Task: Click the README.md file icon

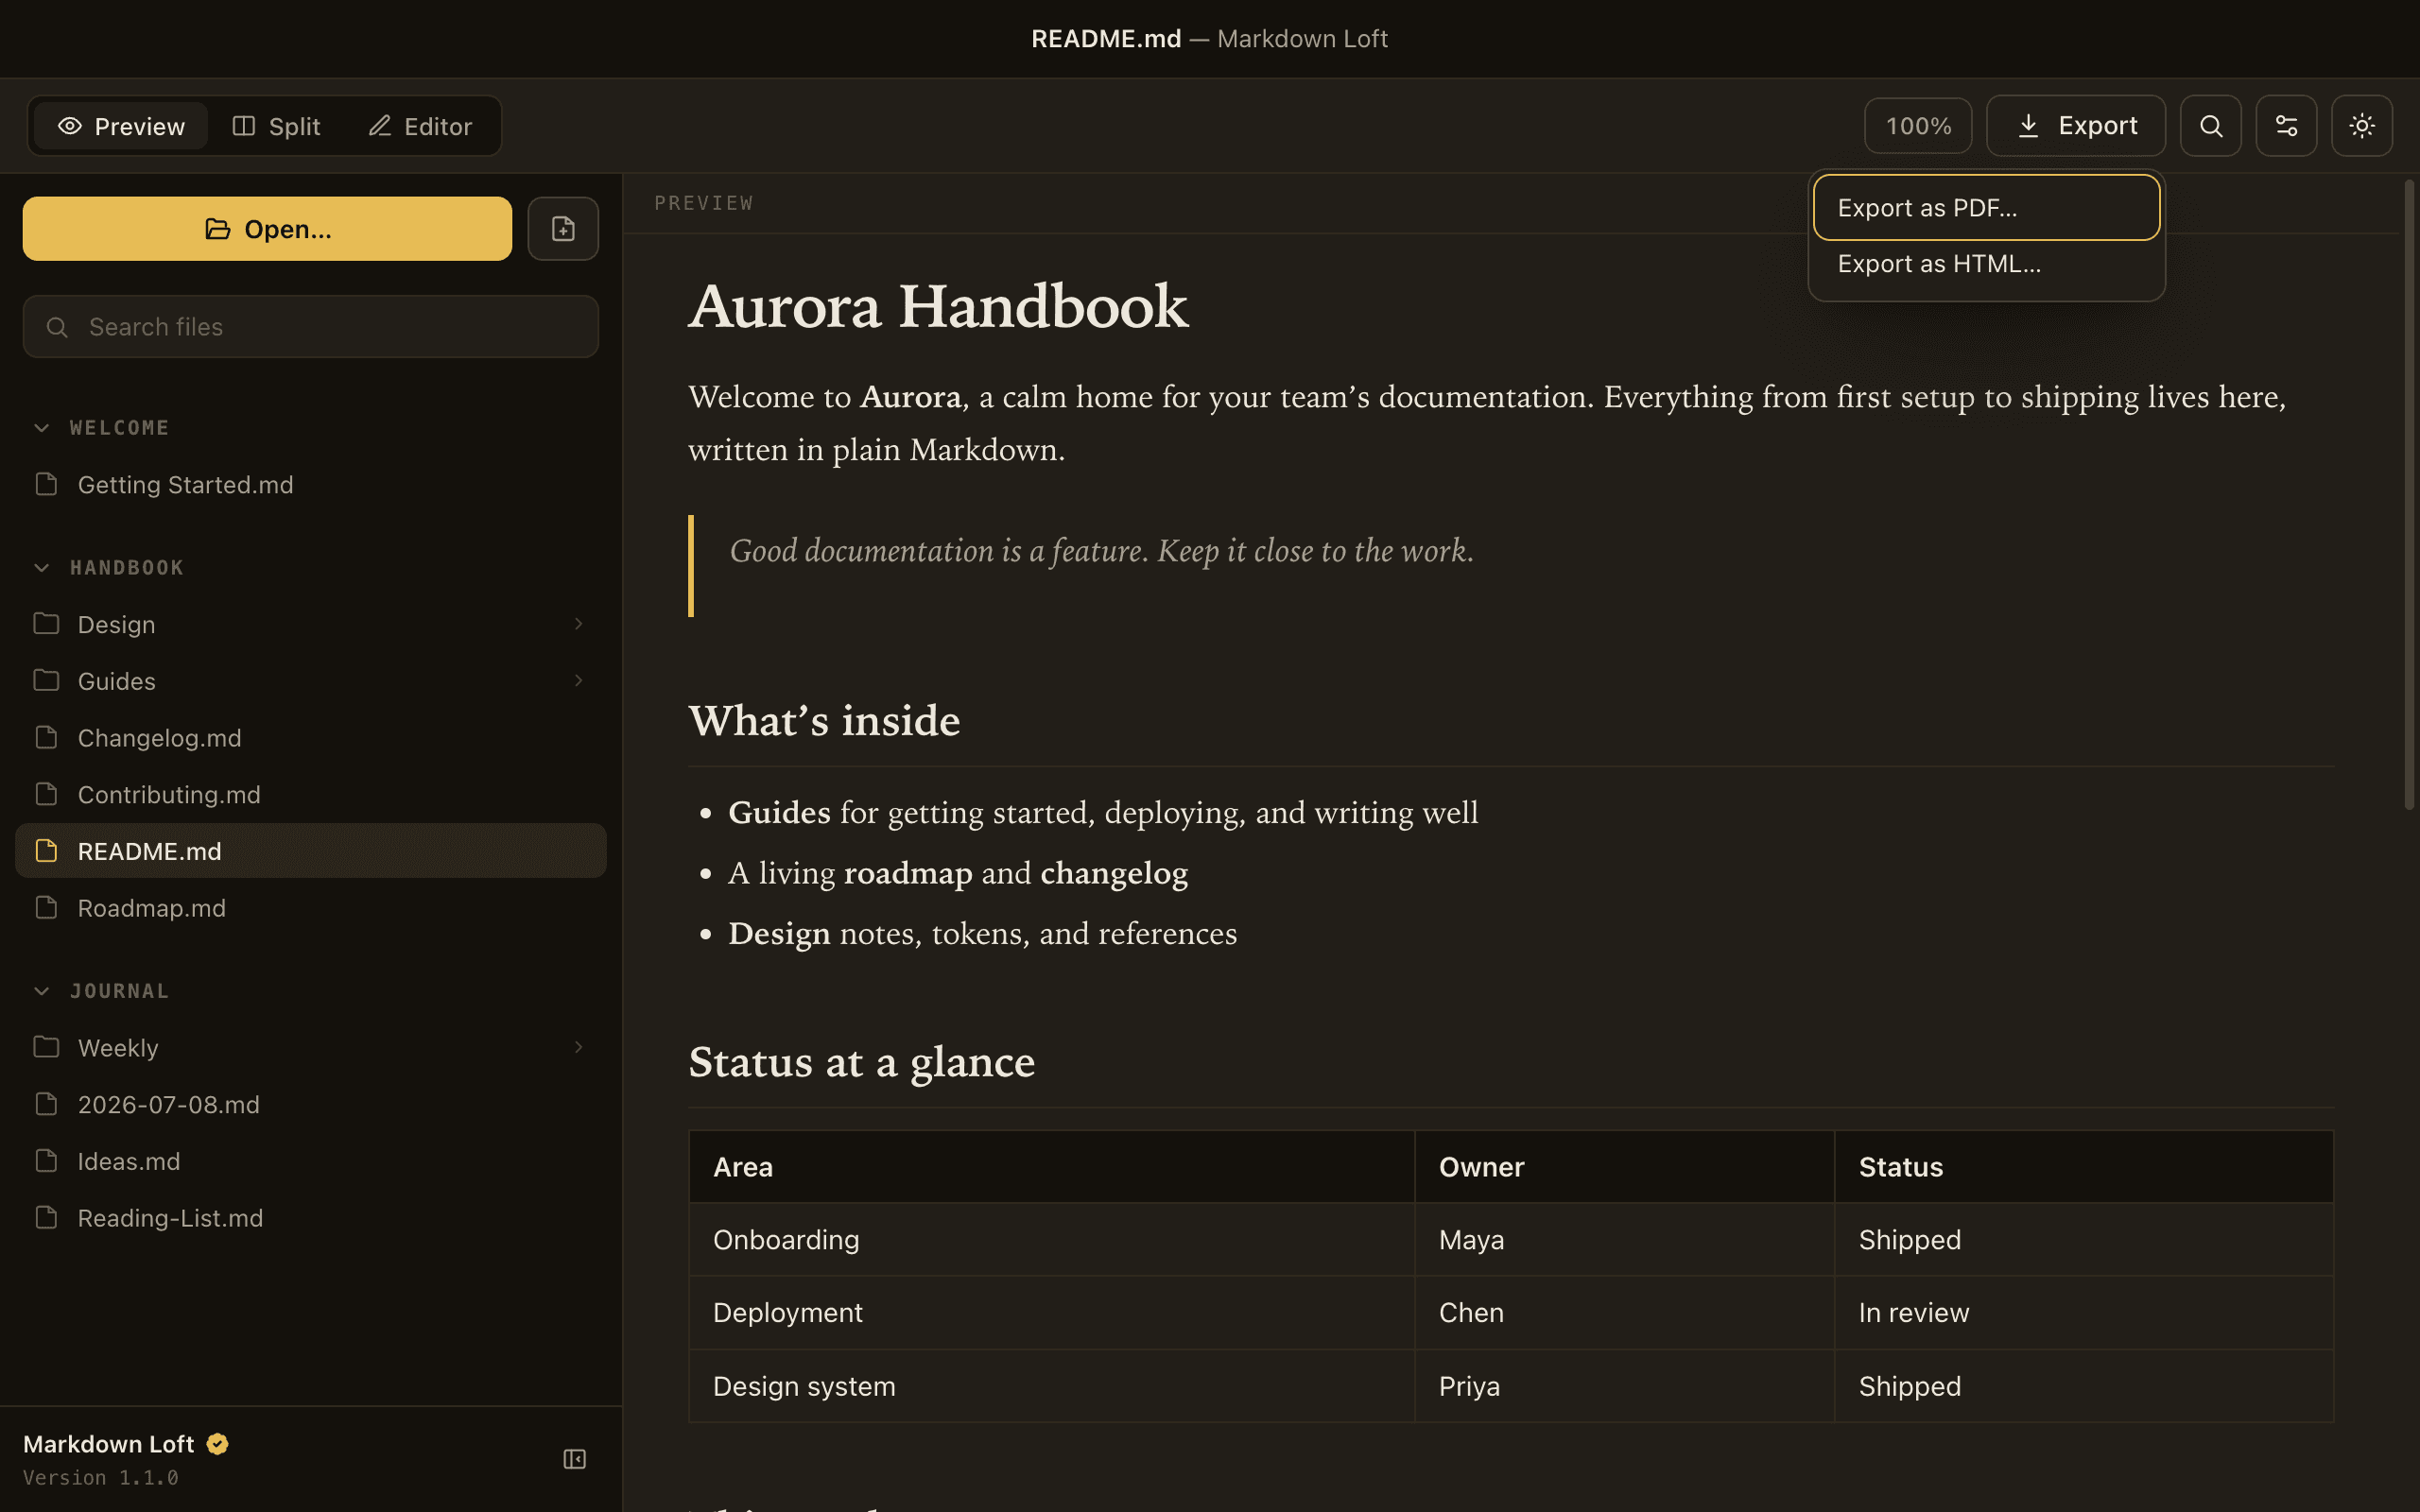Action: pyautogui.click(x=46, y=851)
